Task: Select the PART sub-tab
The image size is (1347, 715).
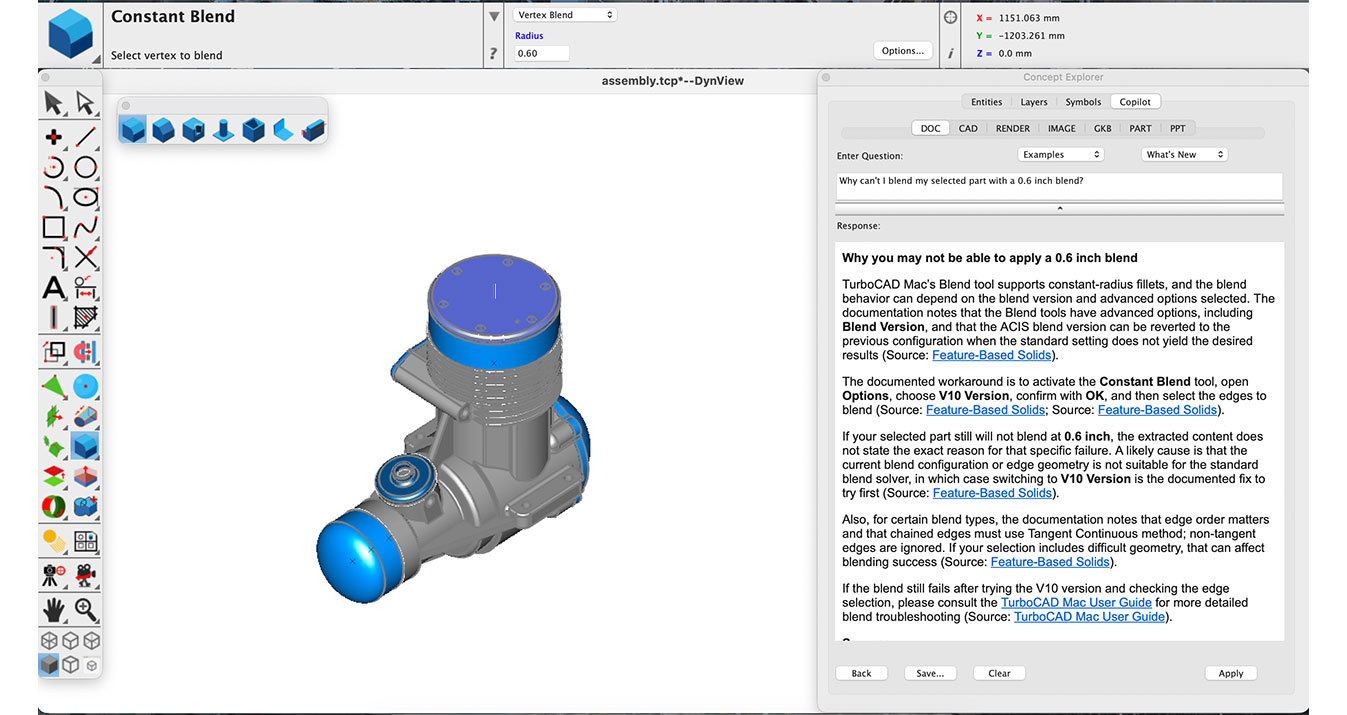Action: pos(1141,128)
